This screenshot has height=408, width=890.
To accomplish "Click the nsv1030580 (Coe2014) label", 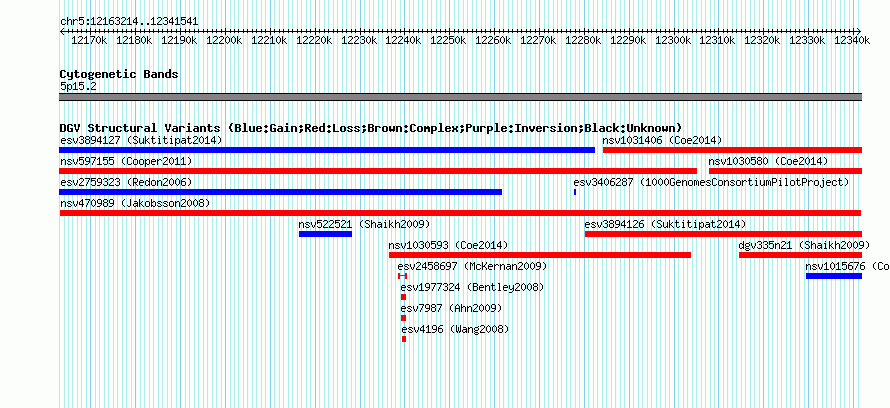I will point(769,162).
